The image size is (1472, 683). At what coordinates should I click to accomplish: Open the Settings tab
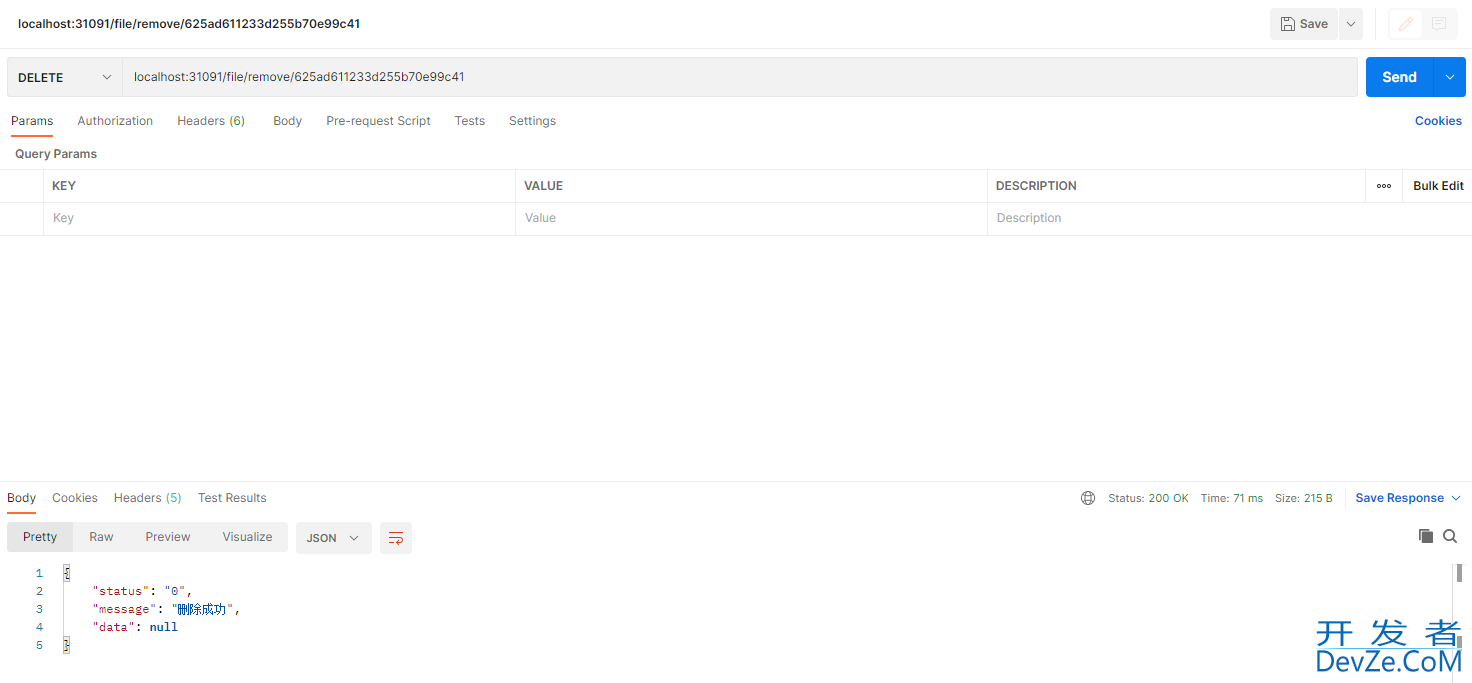click(532, 121)
